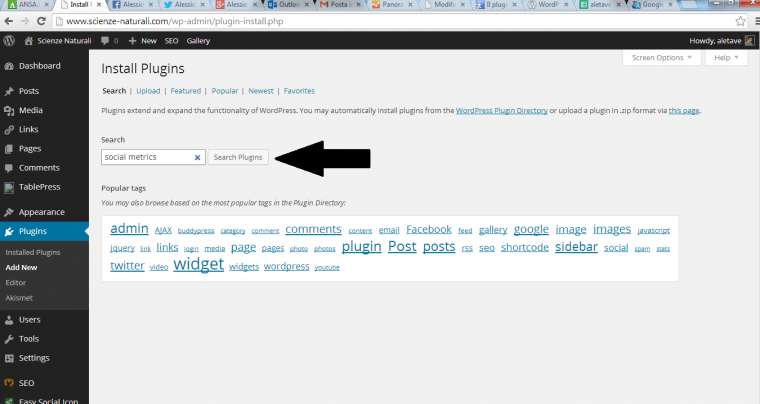The image size is (760, 404).
Task: Click the 'sidebar' popular tag
Action: coord(576,247)
